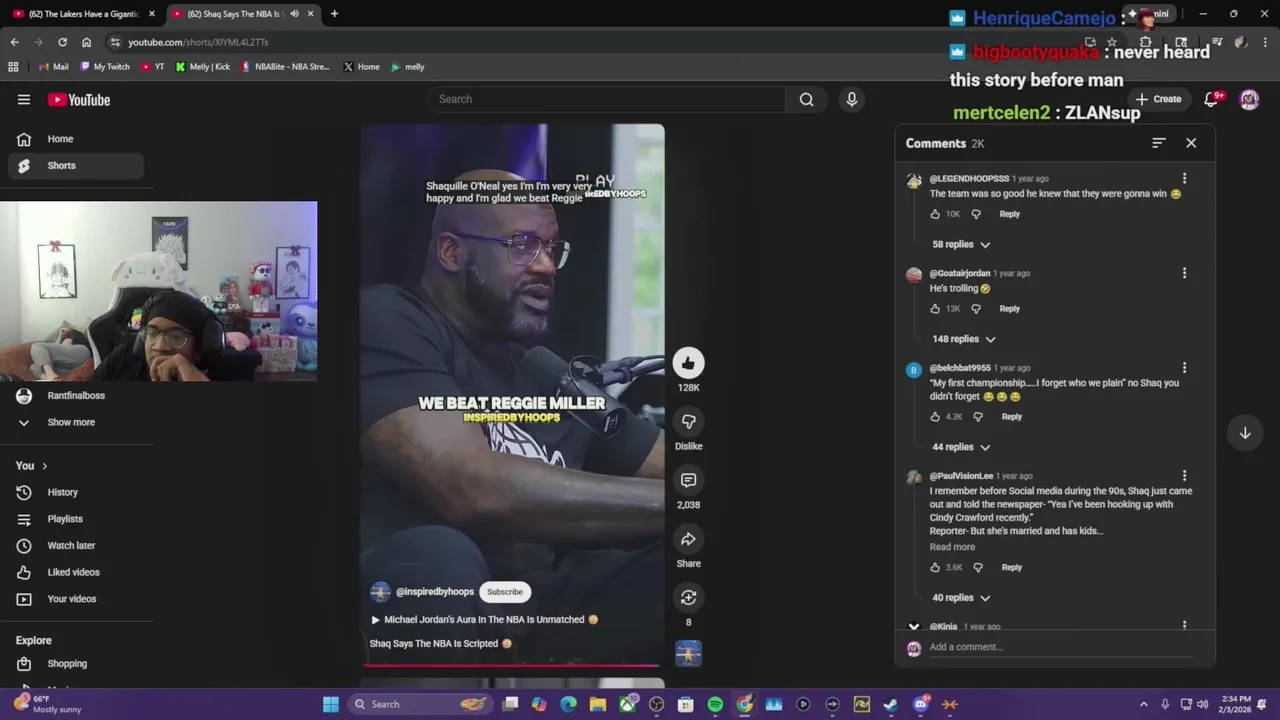Seek on the short's red progress bar
This screenshot has width=1280, height=720.
[512, 664]
